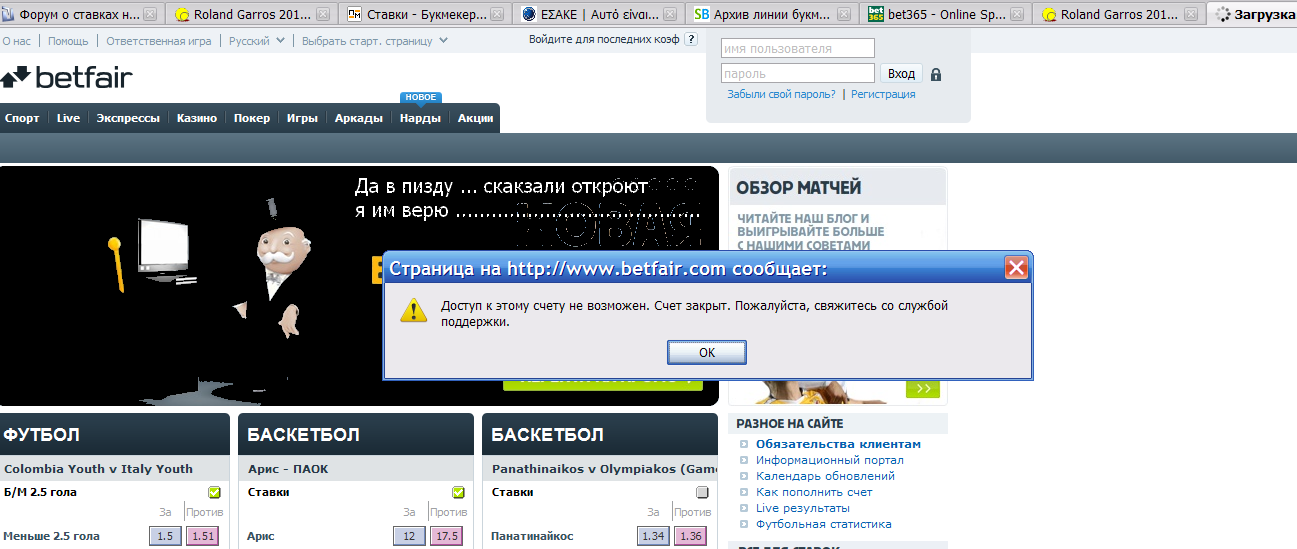The width and height of the screenshot is (1297, 549).
Task: Open the Игры menu item
Action: [x=302, y=118]
